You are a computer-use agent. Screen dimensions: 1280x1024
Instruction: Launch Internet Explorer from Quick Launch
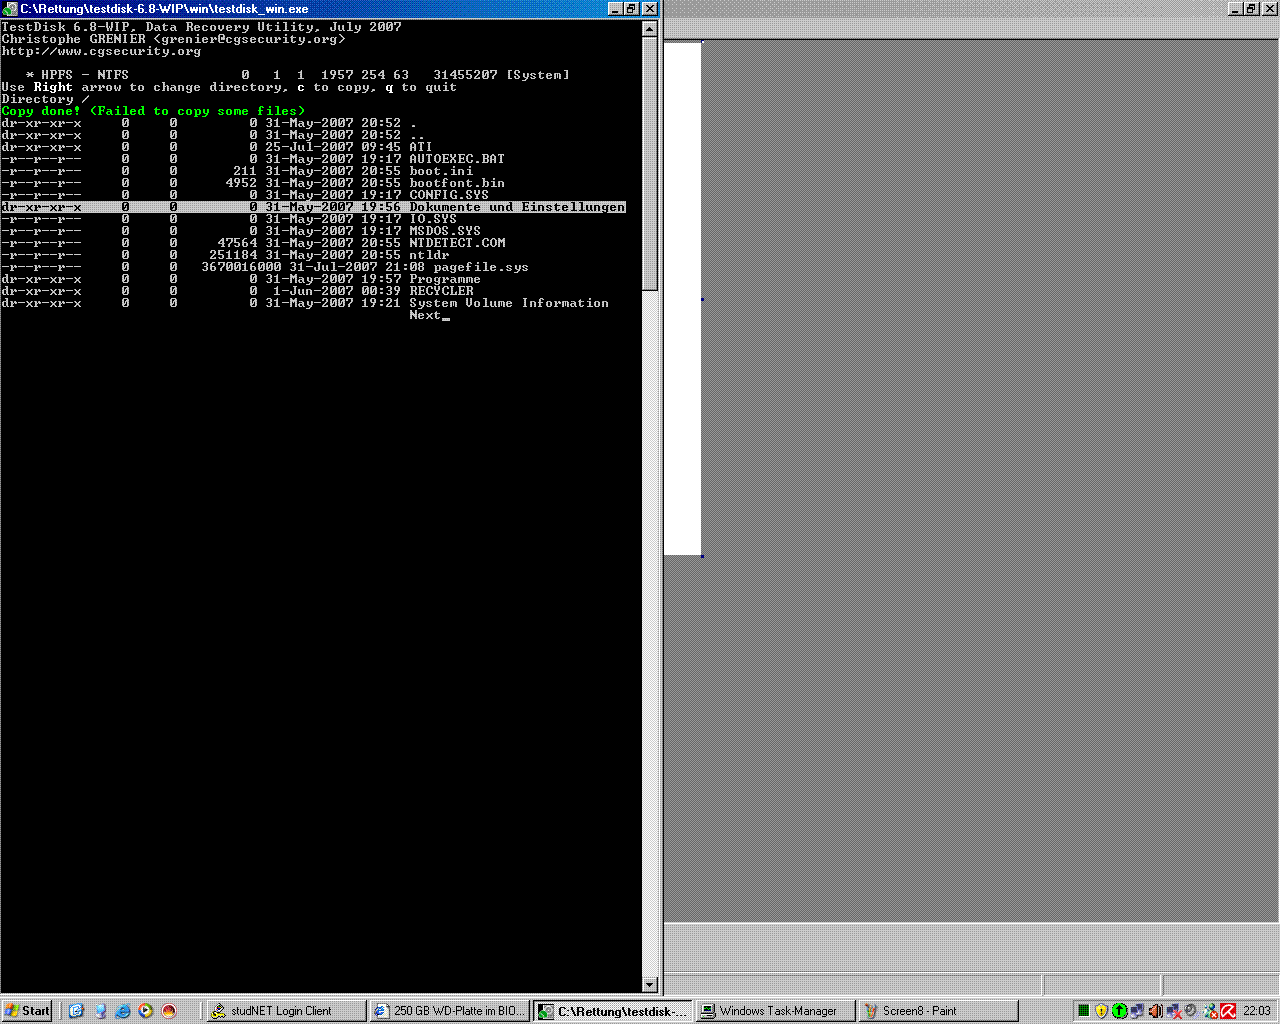(x=123, y=1011)
